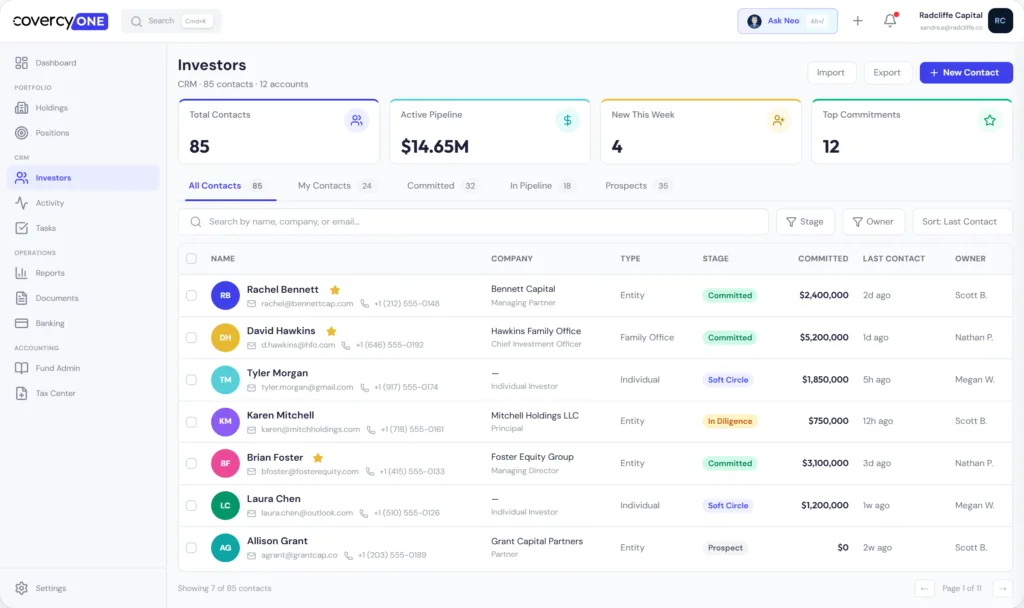Open the Ask Neo assistant
Viewport: 1024px width, 608px height.
(x=786, y=20)
